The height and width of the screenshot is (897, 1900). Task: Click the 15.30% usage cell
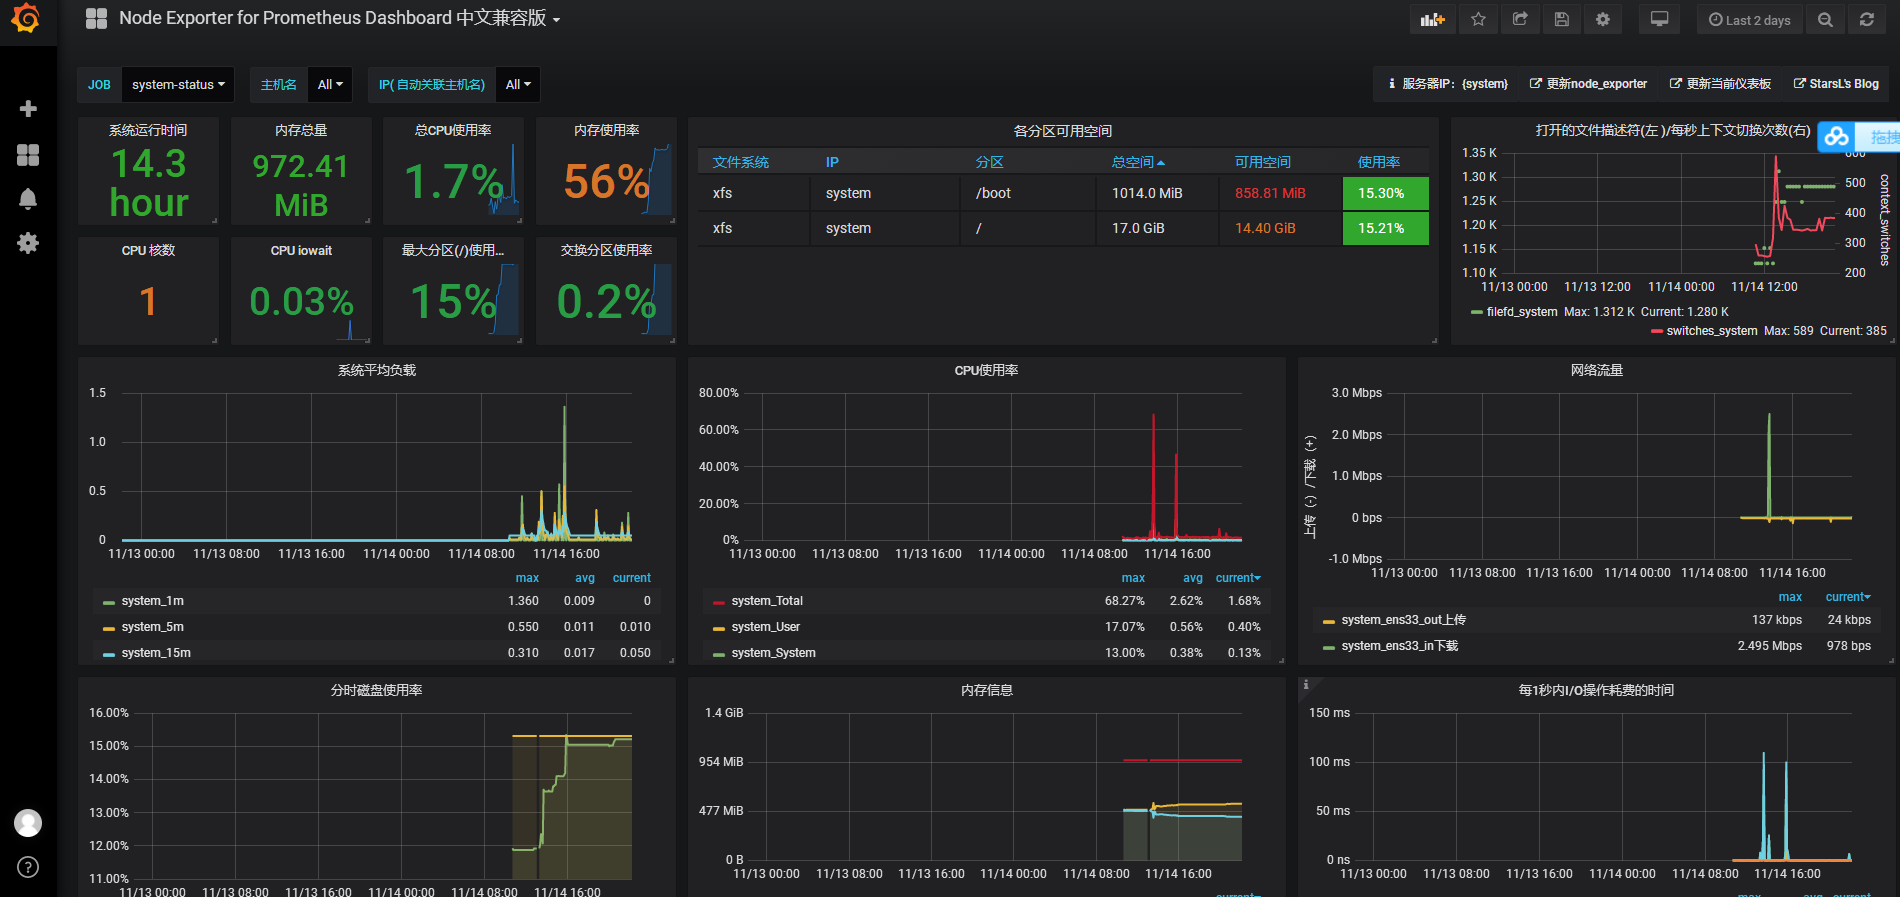tap(1385, 193)
